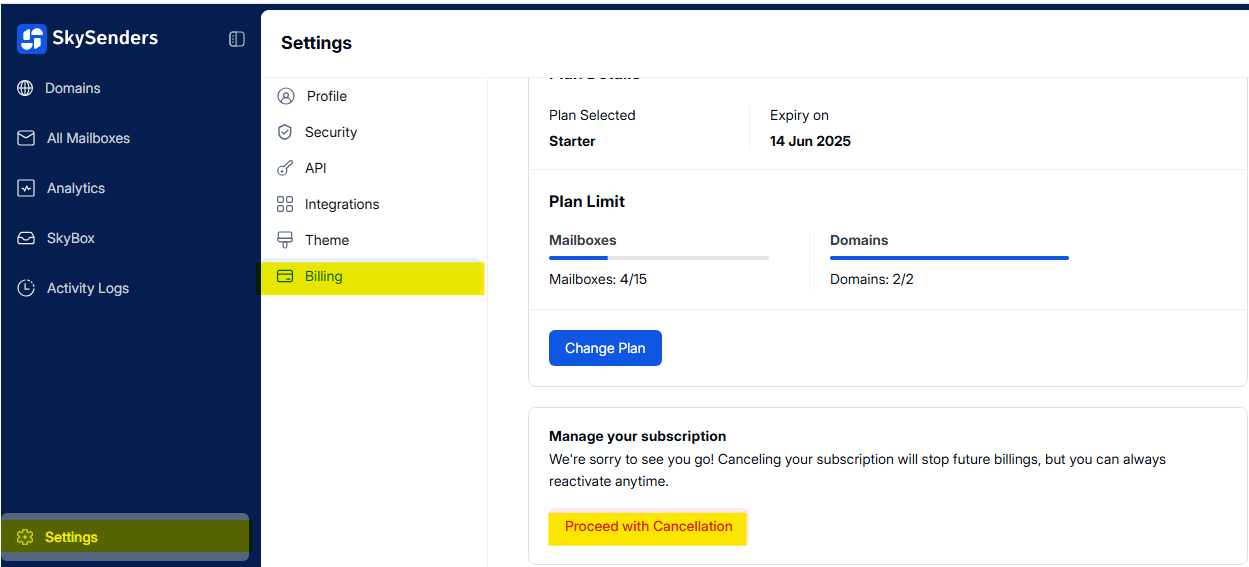Click the SkySenders logo icon
Viewport: 1249px width, 567px height.
(32, 39)
